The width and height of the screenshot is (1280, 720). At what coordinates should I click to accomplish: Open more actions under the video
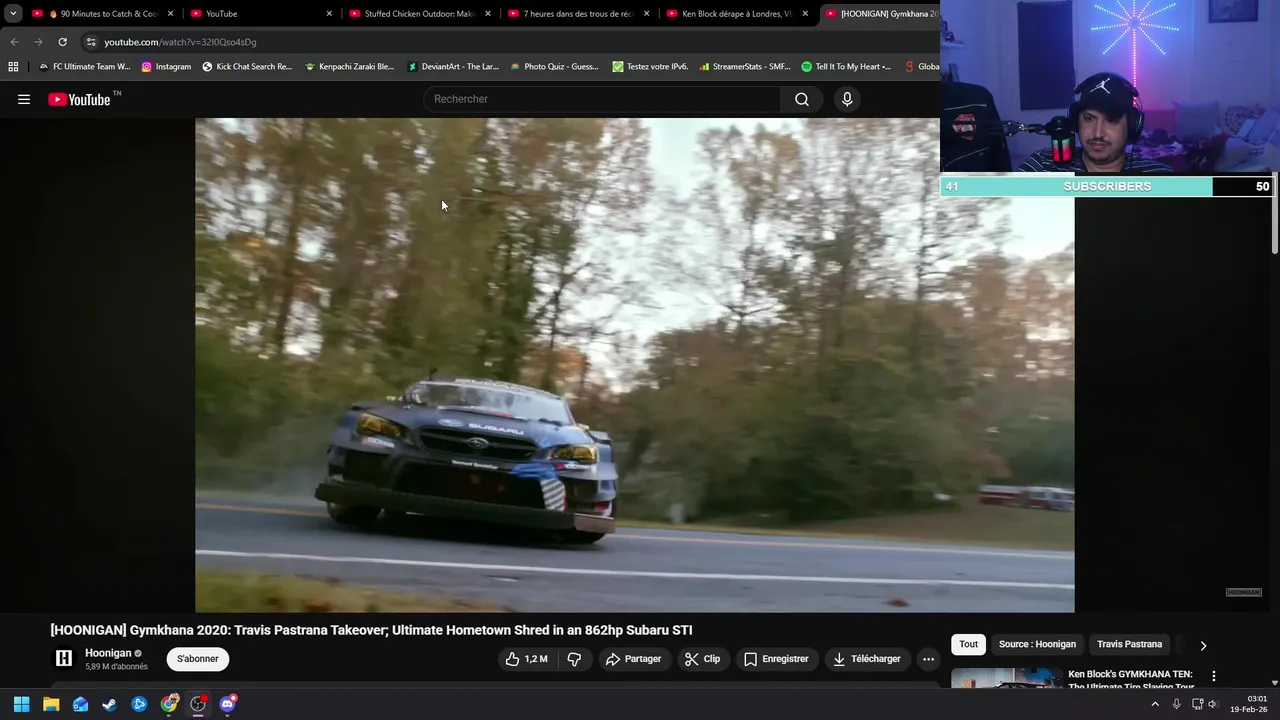point(928,659)
